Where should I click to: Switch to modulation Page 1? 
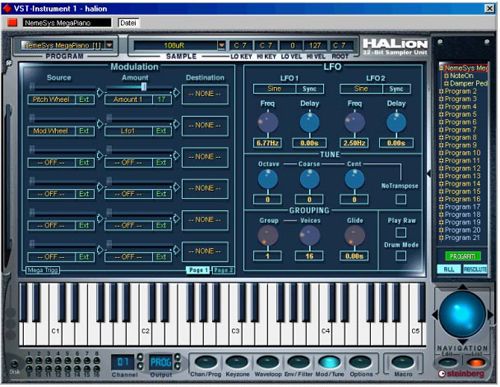198,270
